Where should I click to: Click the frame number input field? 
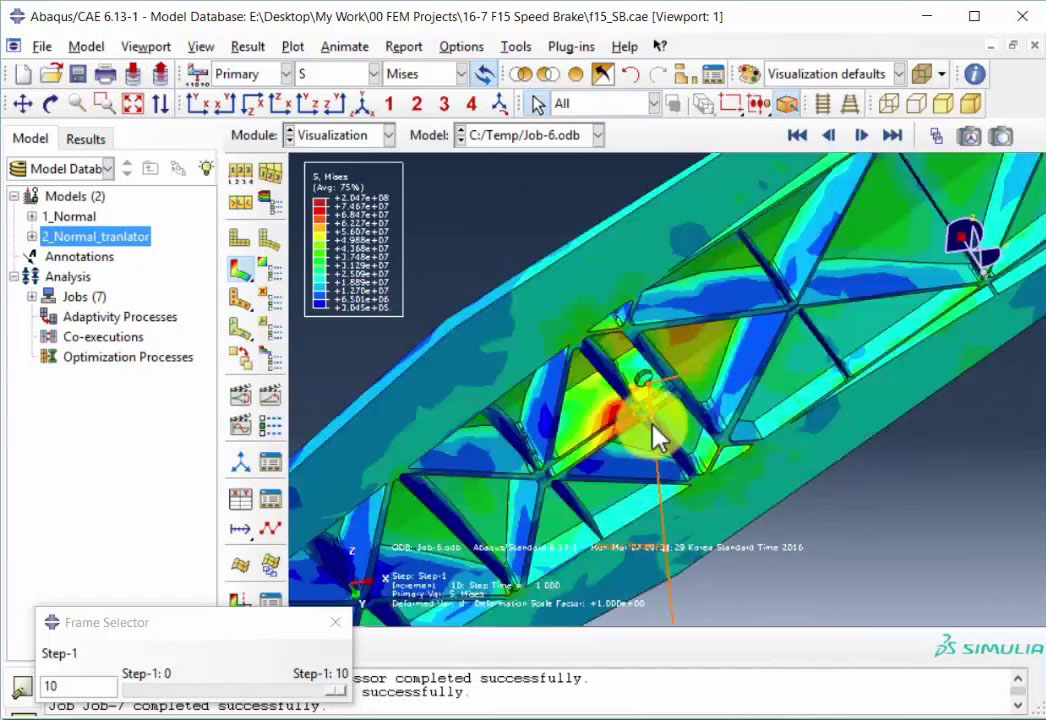point(79,686)
